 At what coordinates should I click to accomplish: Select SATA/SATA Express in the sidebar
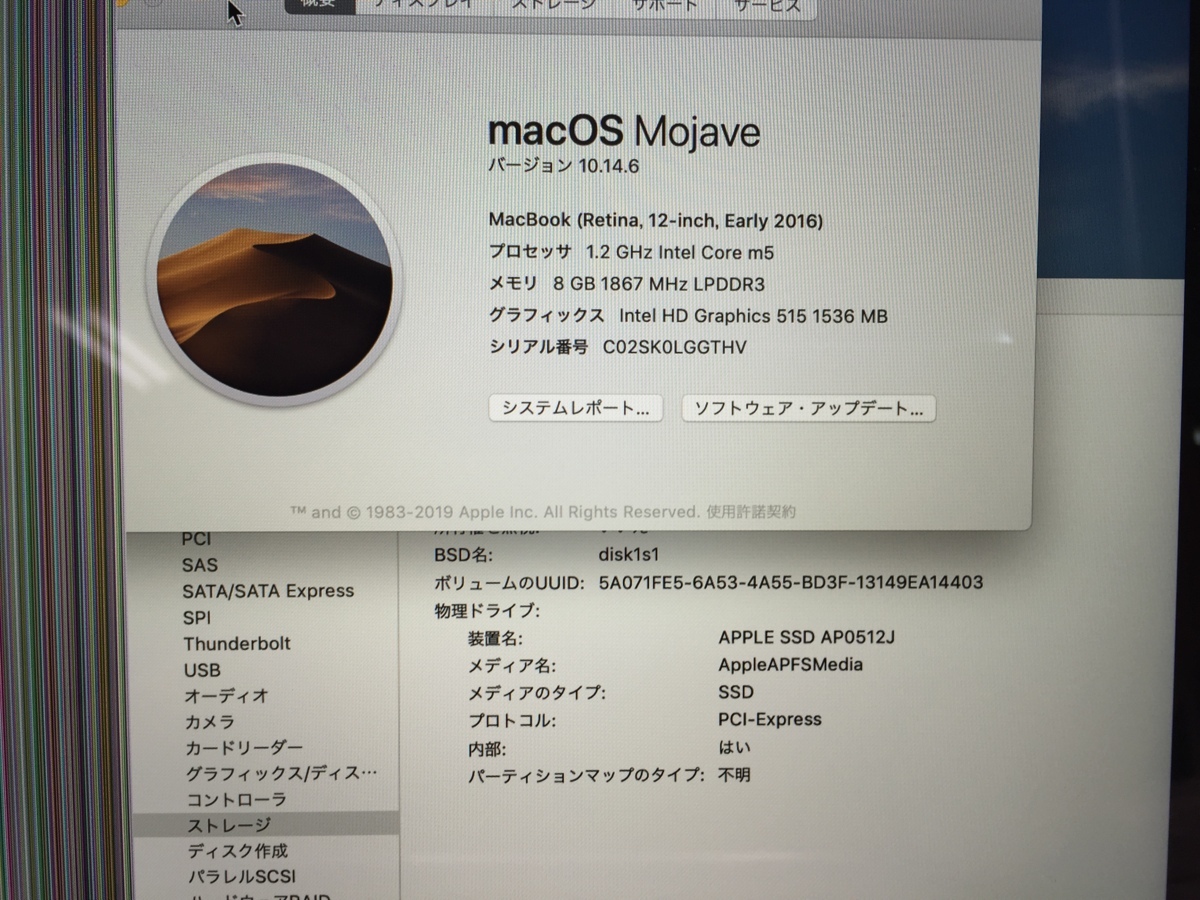[x=268, y=591]
